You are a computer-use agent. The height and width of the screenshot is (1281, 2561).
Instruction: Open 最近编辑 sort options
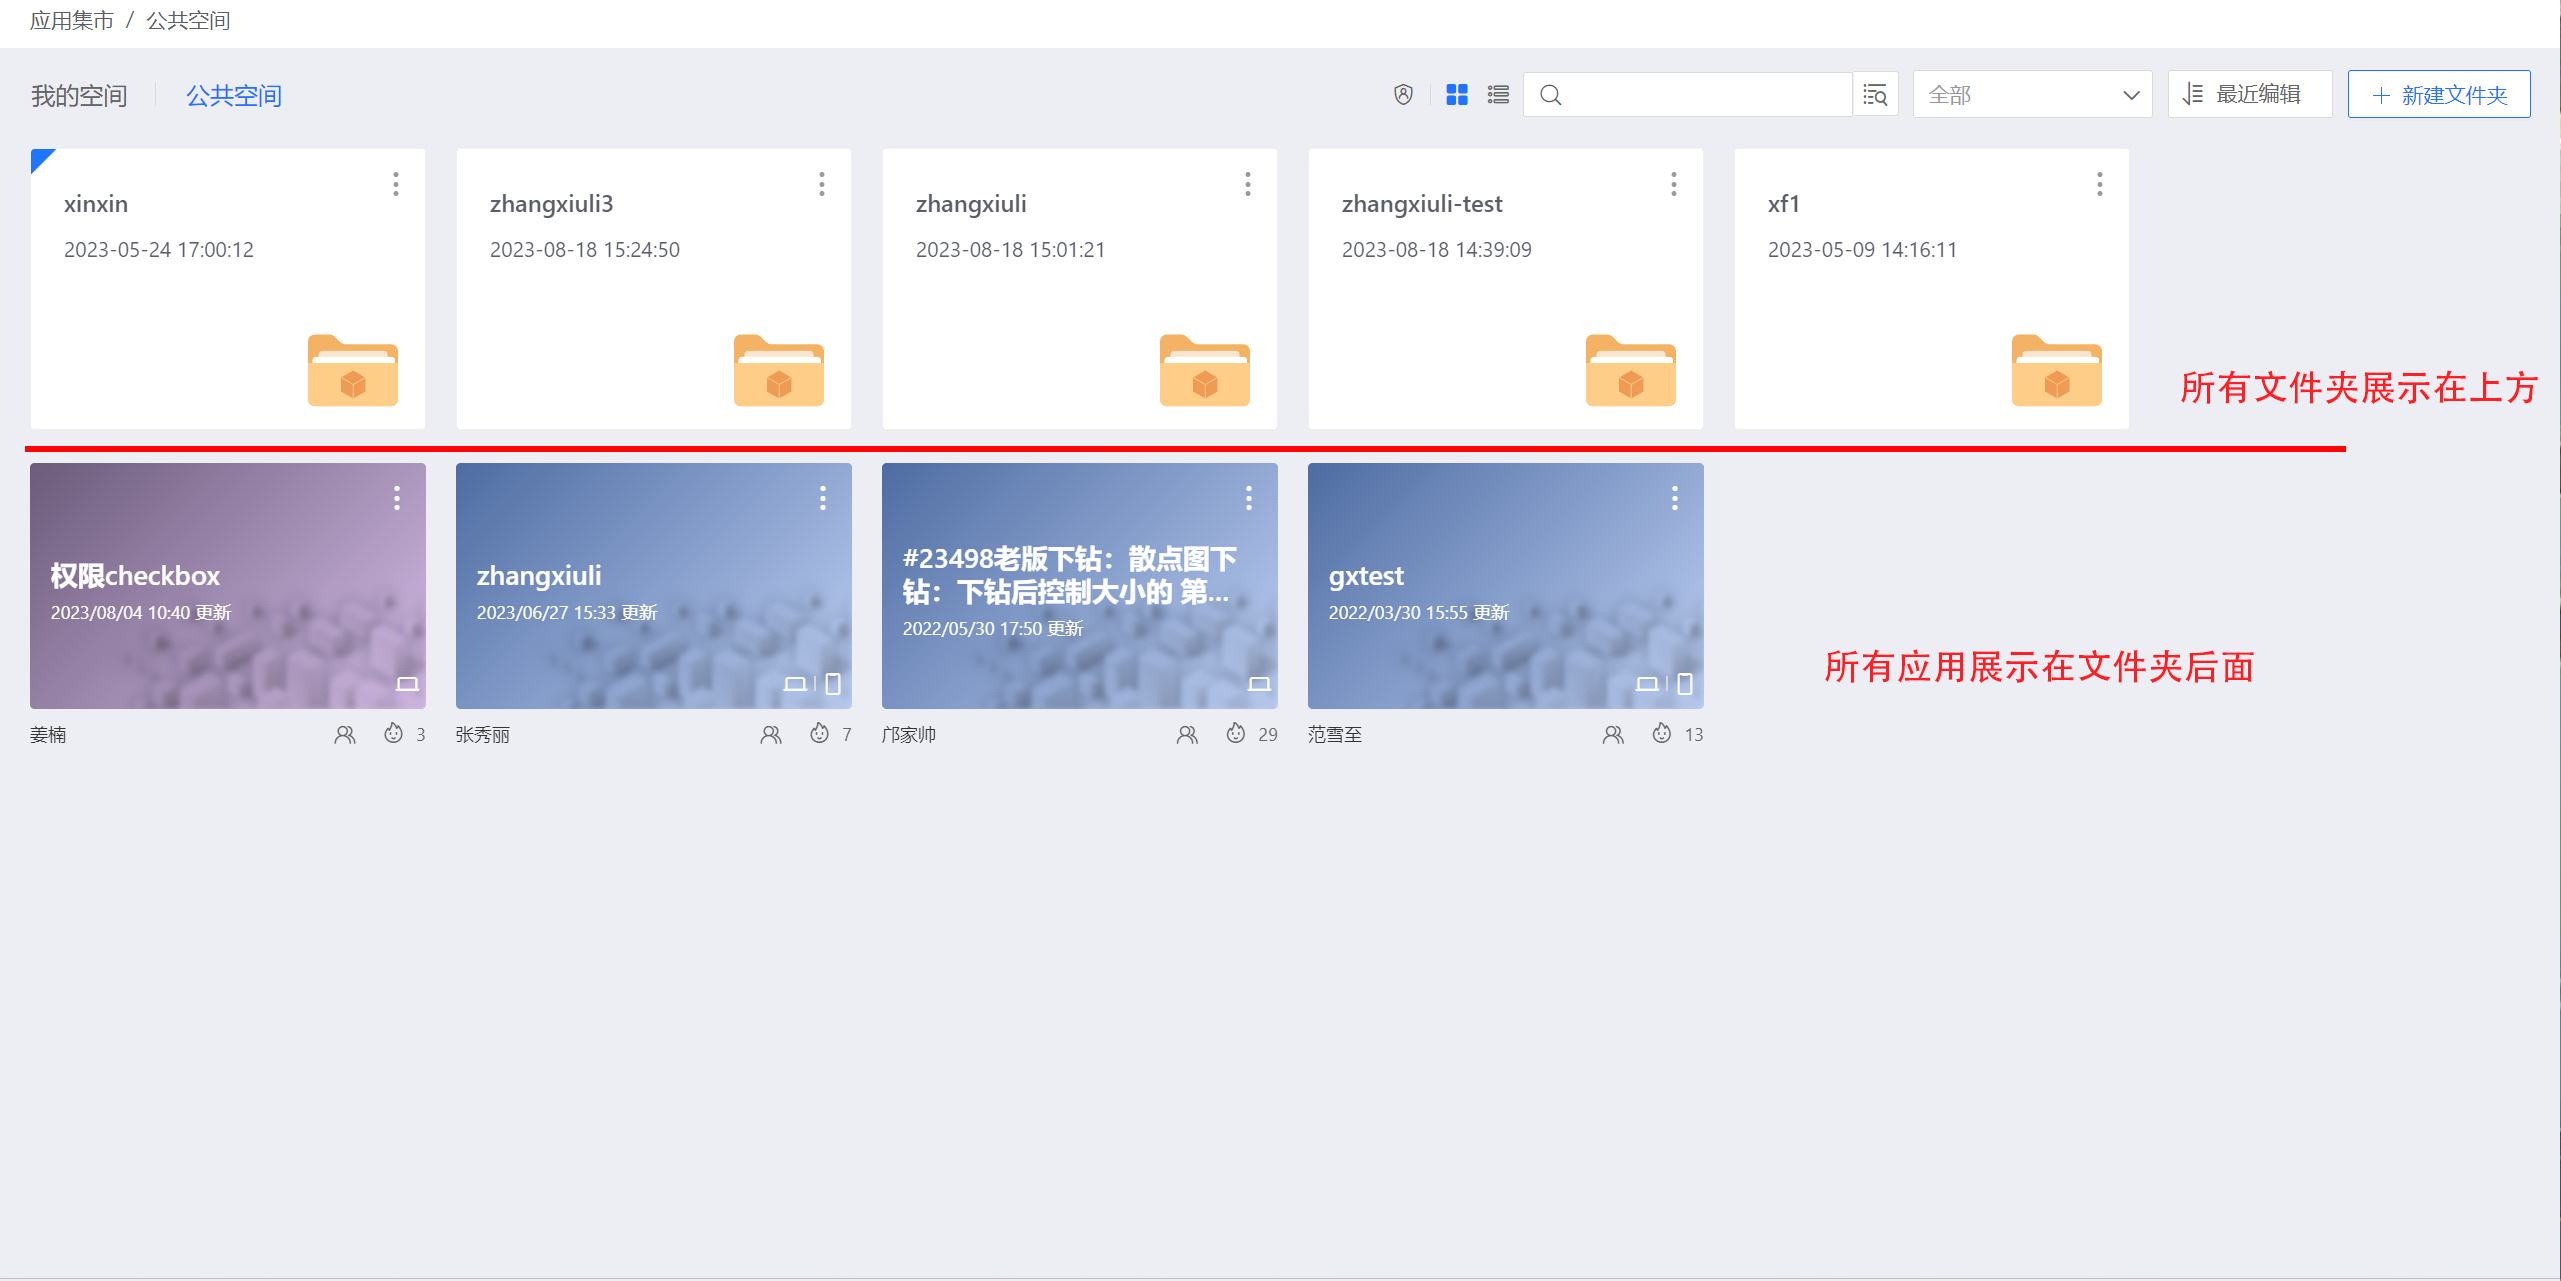[x=2249, y=94]
